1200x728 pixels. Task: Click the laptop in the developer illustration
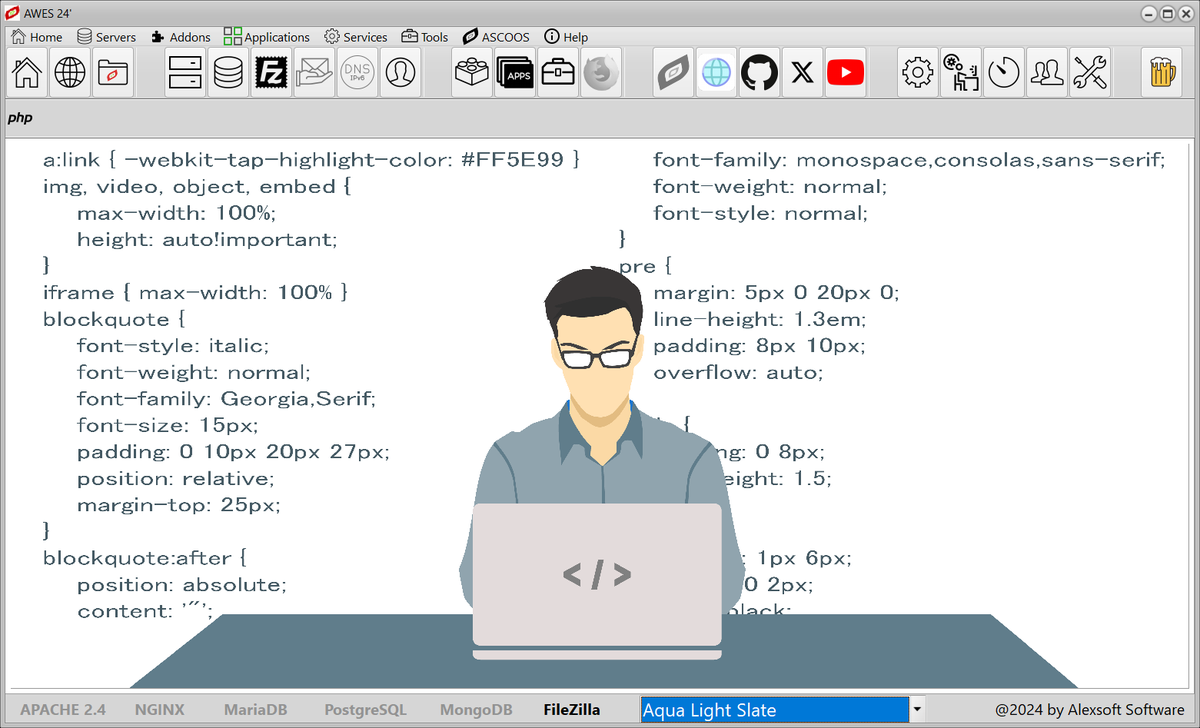(597, 581)
